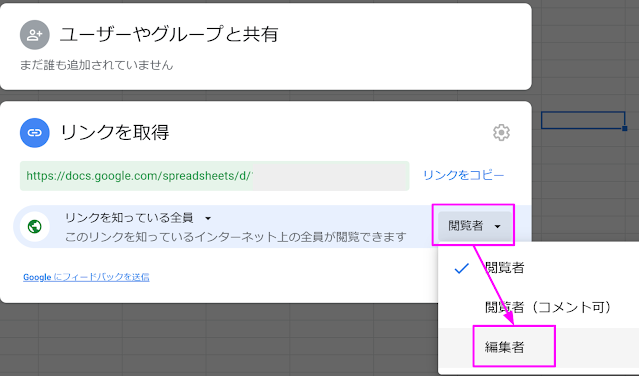Click the selected spreadsheet cell behind the dialog

click(x=583, y=120)
